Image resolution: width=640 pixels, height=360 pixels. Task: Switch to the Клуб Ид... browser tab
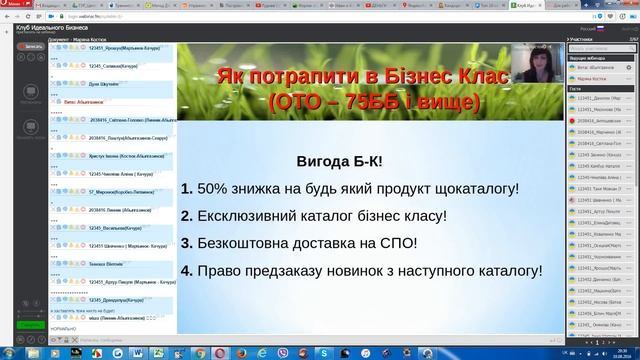(x=527, y=5)
